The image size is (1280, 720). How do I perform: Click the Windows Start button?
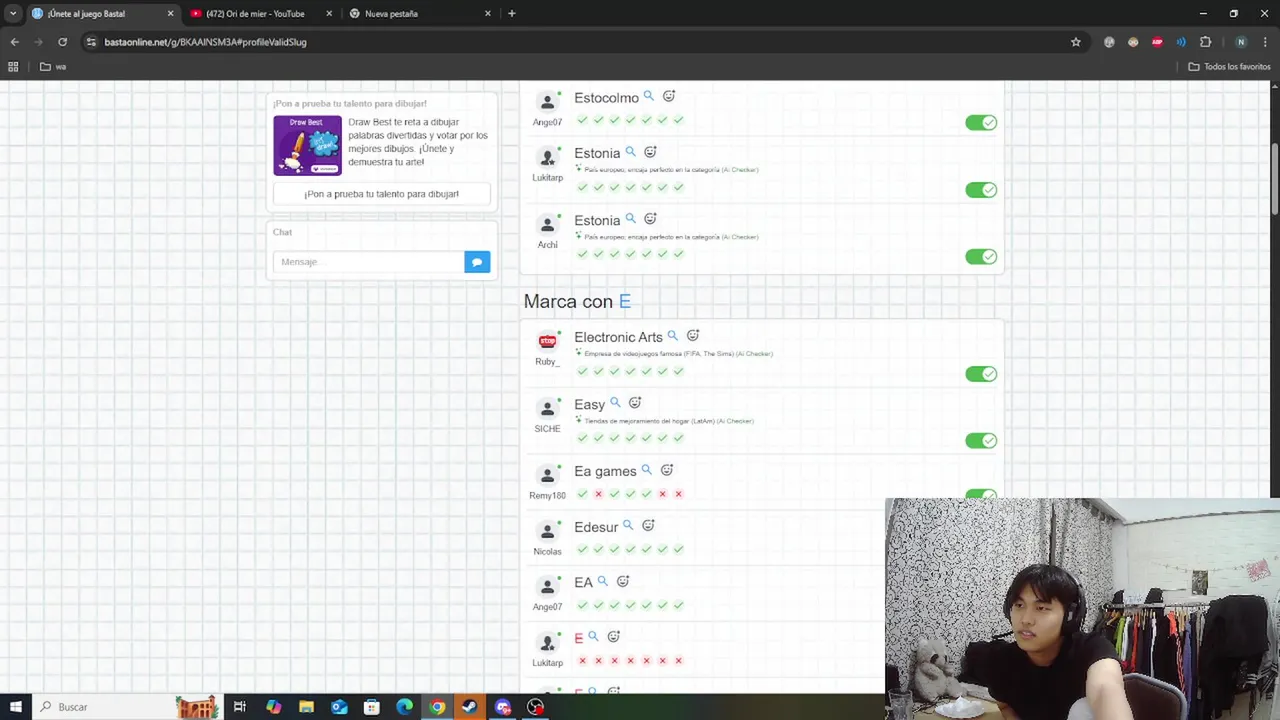click(x=16, y=707)
